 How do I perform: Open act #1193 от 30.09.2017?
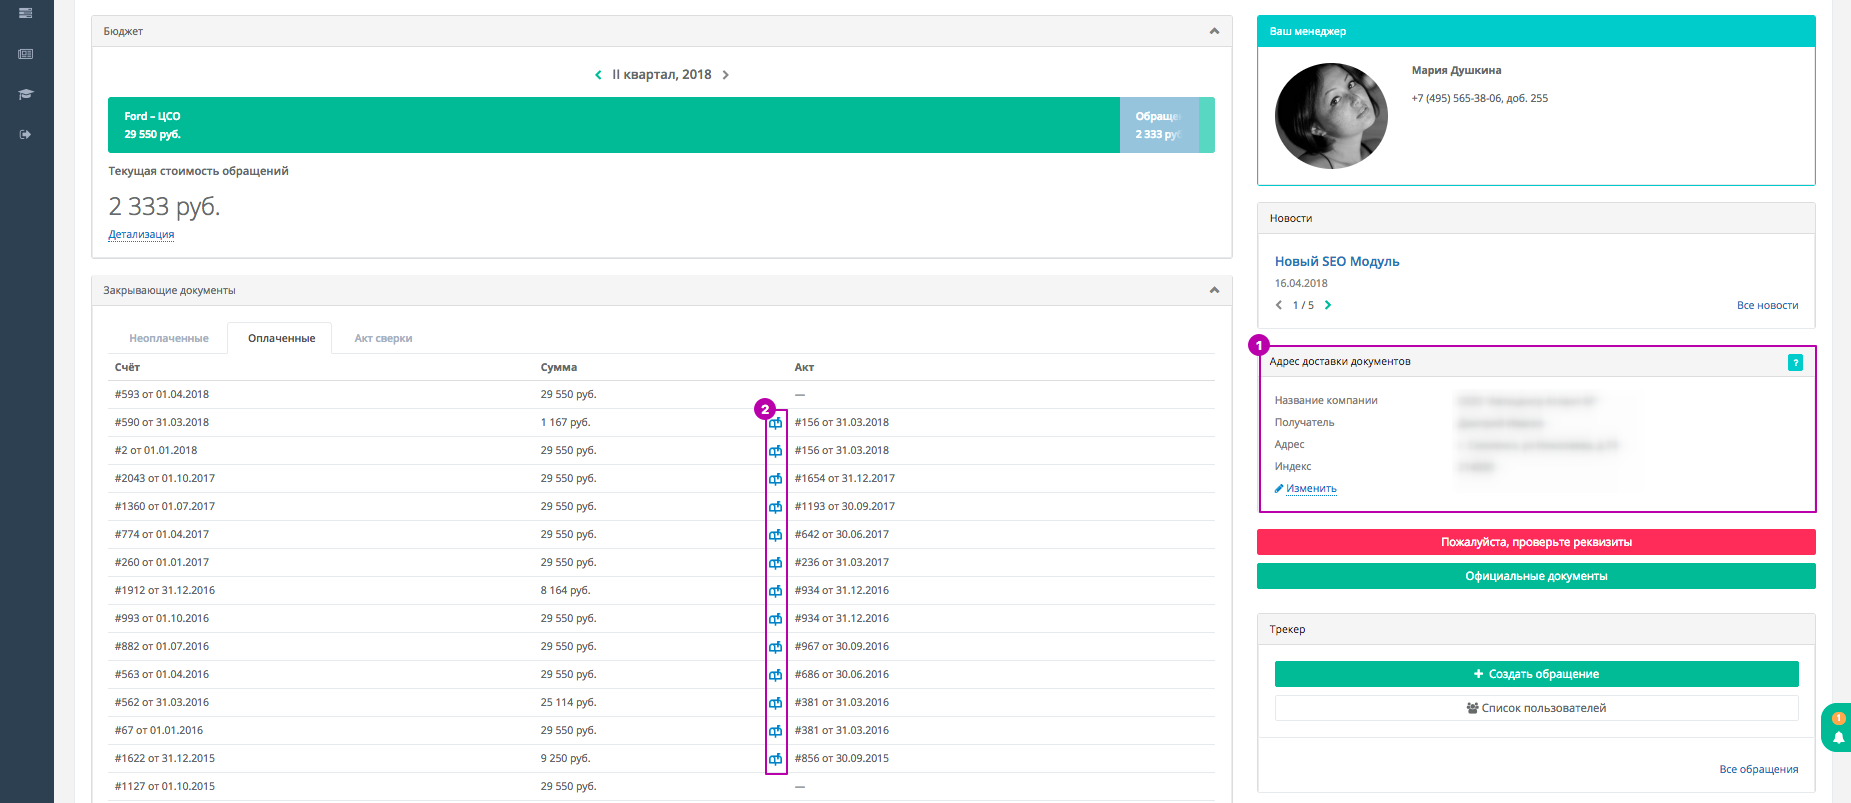[845, 506]
